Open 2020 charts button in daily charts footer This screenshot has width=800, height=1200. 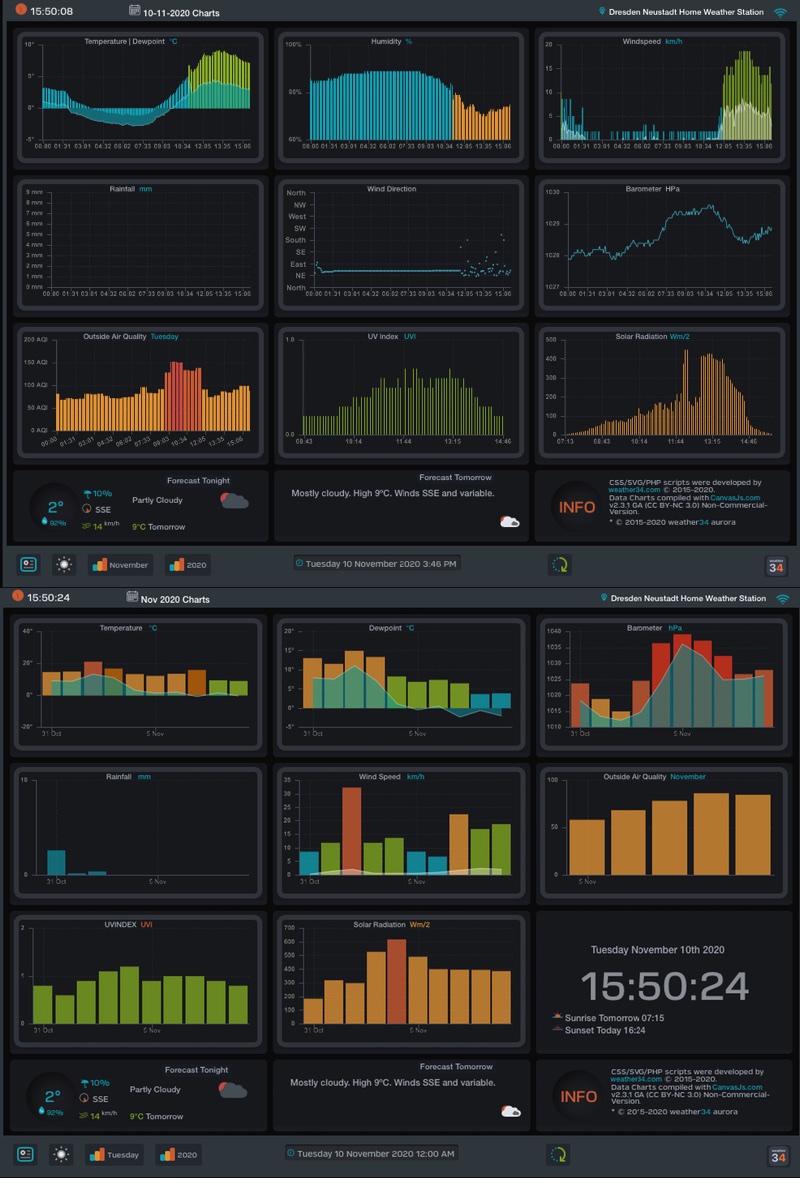pos(188,565)
